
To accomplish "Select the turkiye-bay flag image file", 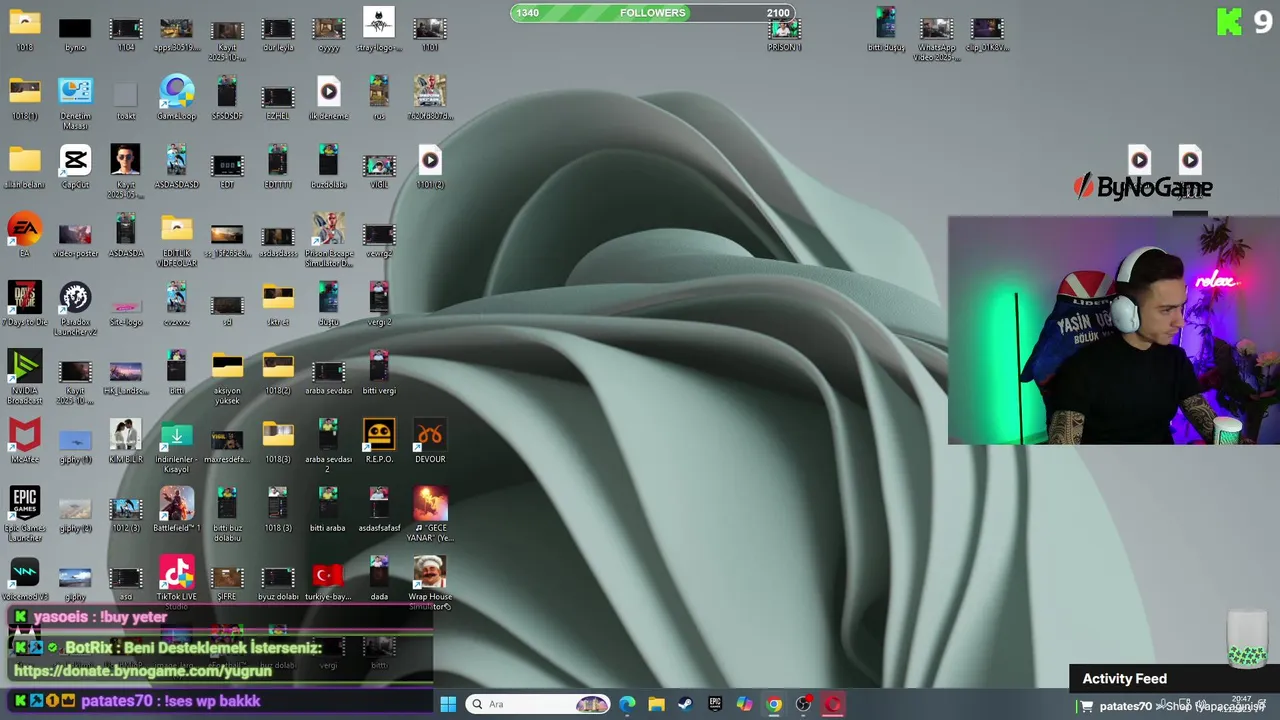I will [x=328, y=580].
